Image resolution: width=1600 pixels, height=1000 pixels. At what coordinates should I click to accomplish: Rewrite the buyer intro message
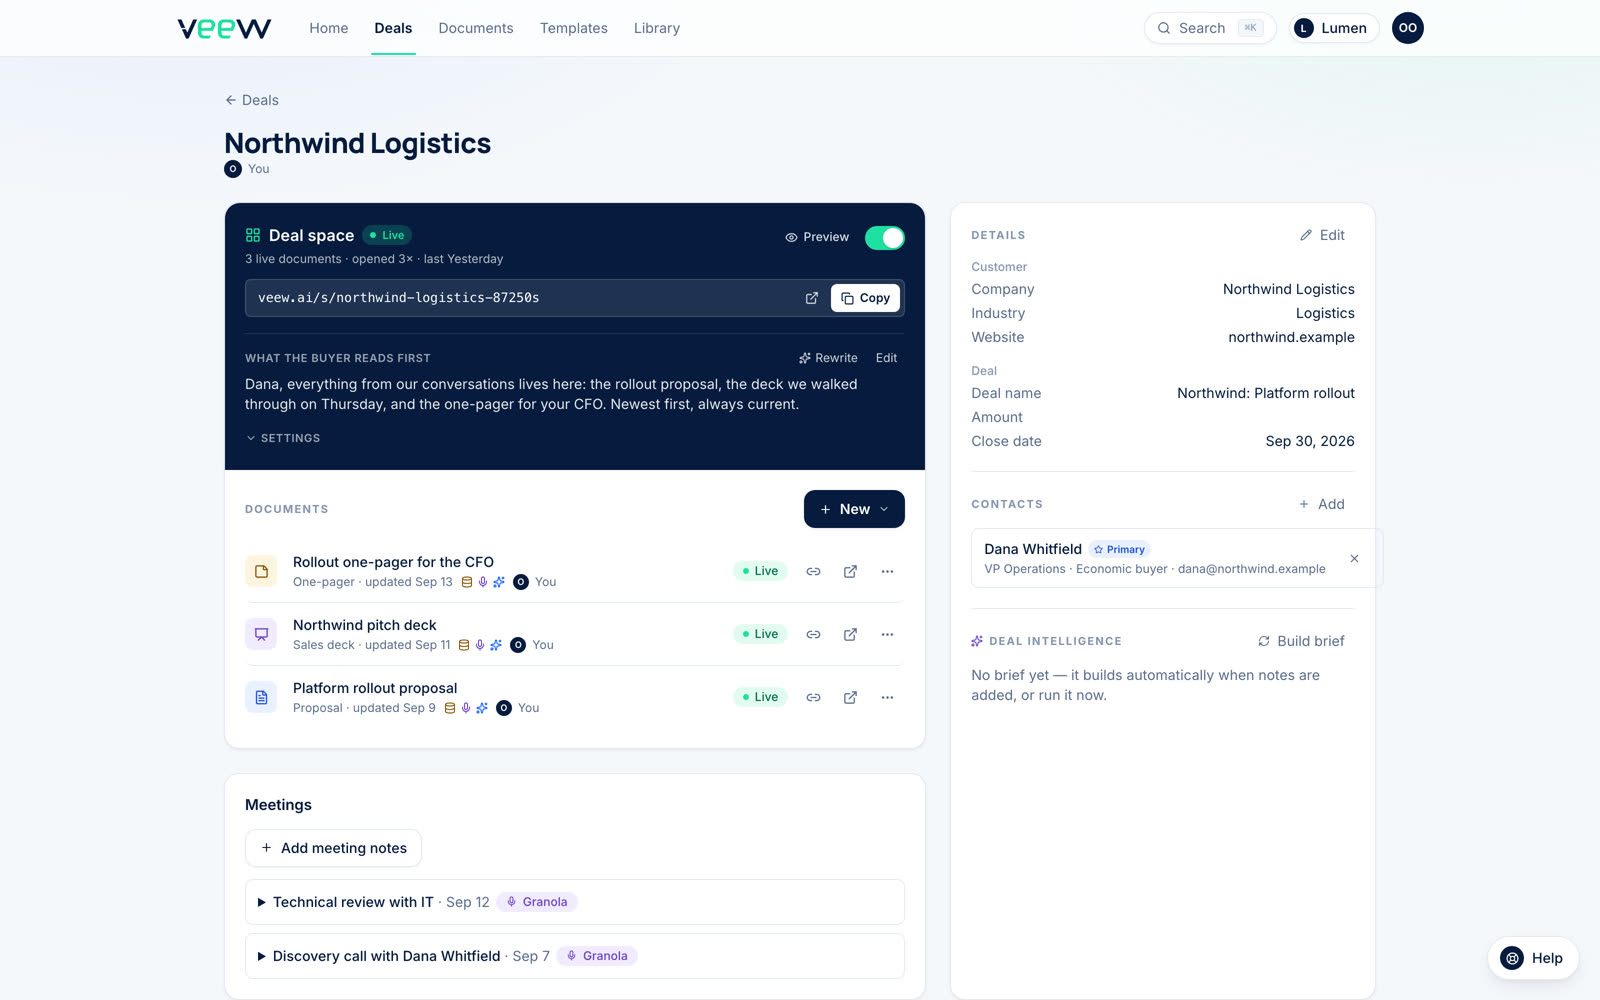828,358
